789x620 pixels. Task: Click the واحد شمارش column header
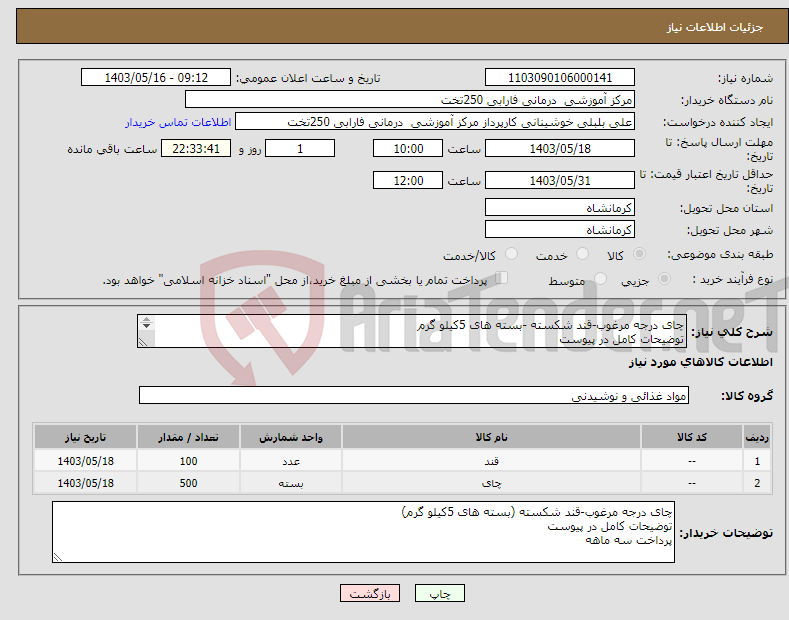coord(291,437)
